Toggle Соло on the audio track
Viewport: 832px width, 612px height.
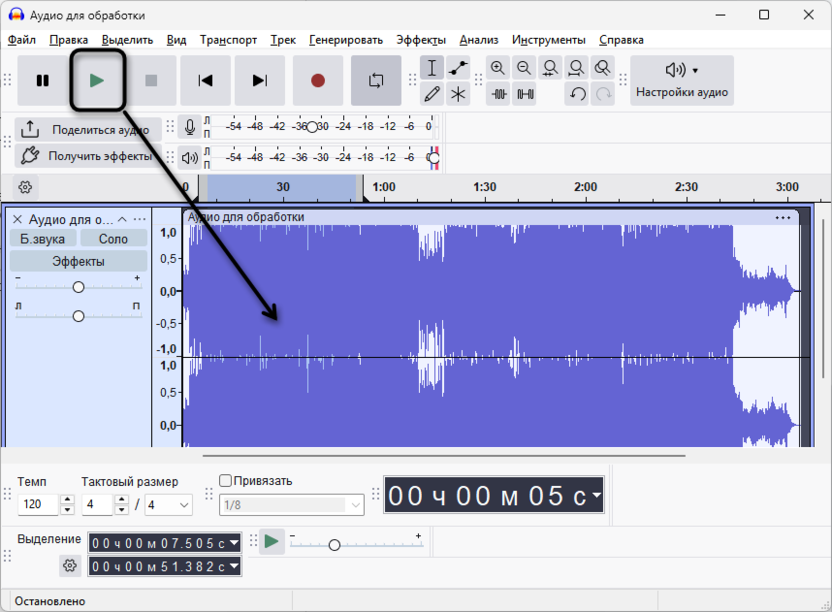113,238
